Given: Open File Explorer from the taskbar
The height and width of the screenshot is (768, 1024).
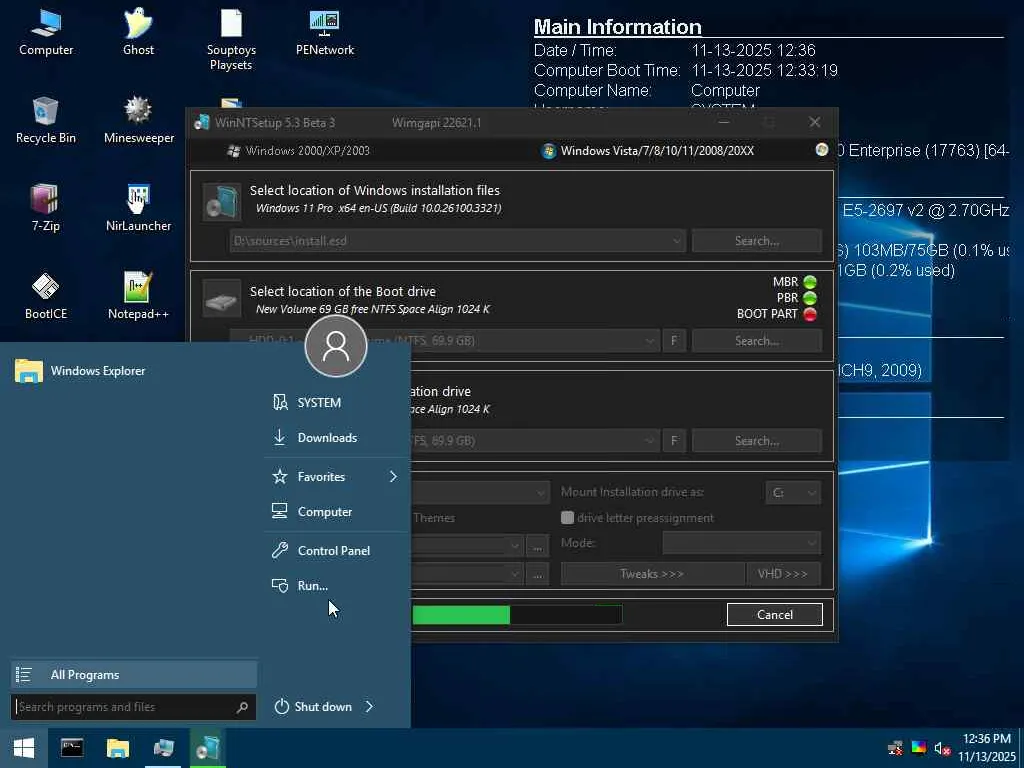Looking at the screenshot, I should tap(118, 748).
